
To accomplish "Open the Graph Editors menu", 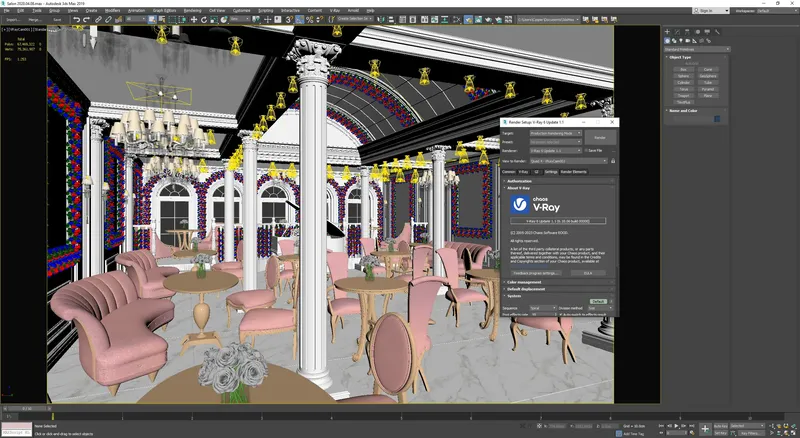I will point(164,11).
